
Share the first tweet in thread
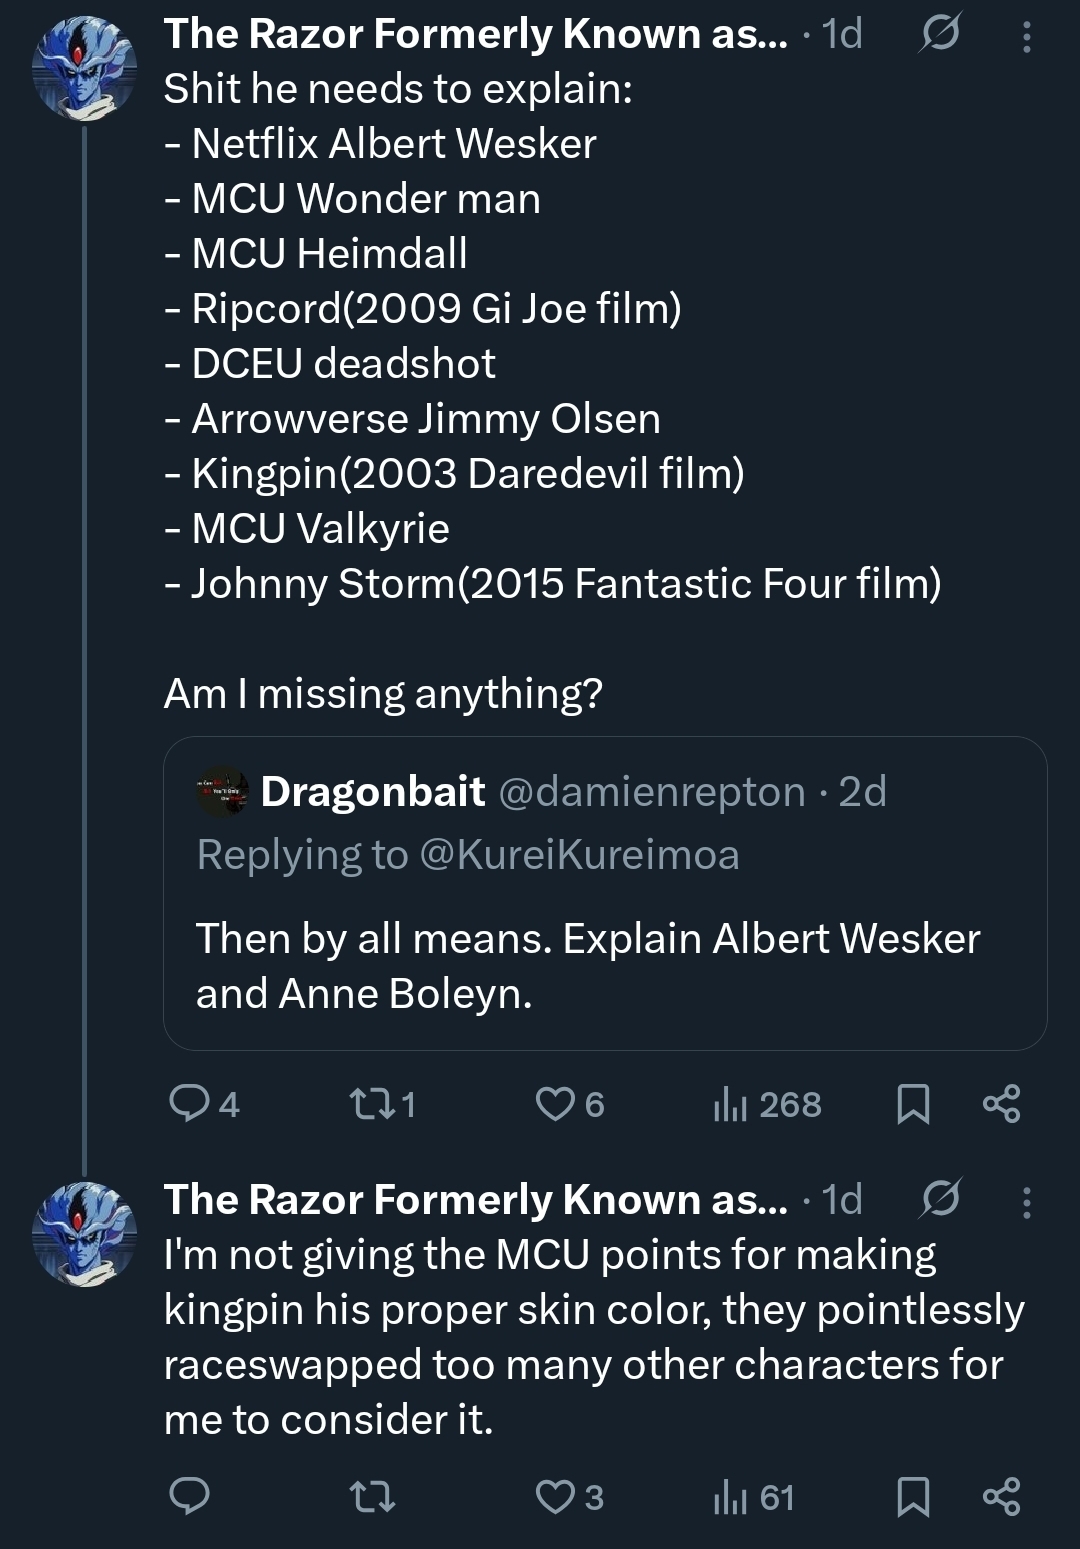click(1001, 1104)
